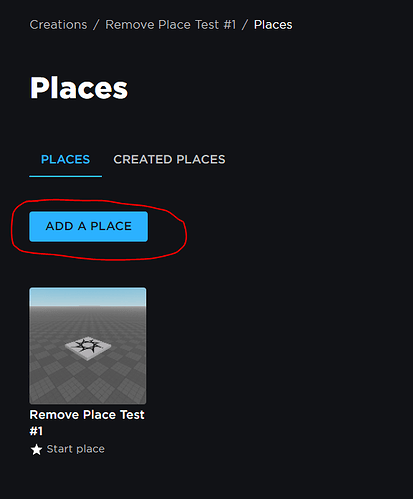
Task: Click the word PLACE on the blue button
Action: coord(111,226)
